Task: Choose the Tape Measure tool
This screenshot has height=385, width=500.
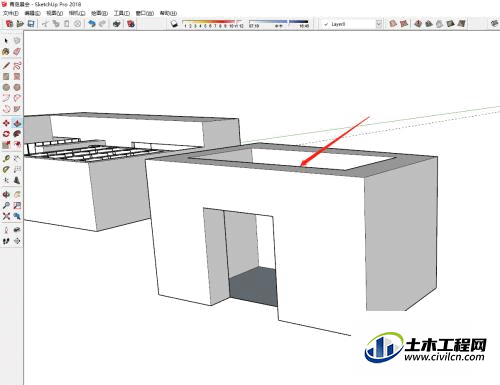Action: [6, 159]
